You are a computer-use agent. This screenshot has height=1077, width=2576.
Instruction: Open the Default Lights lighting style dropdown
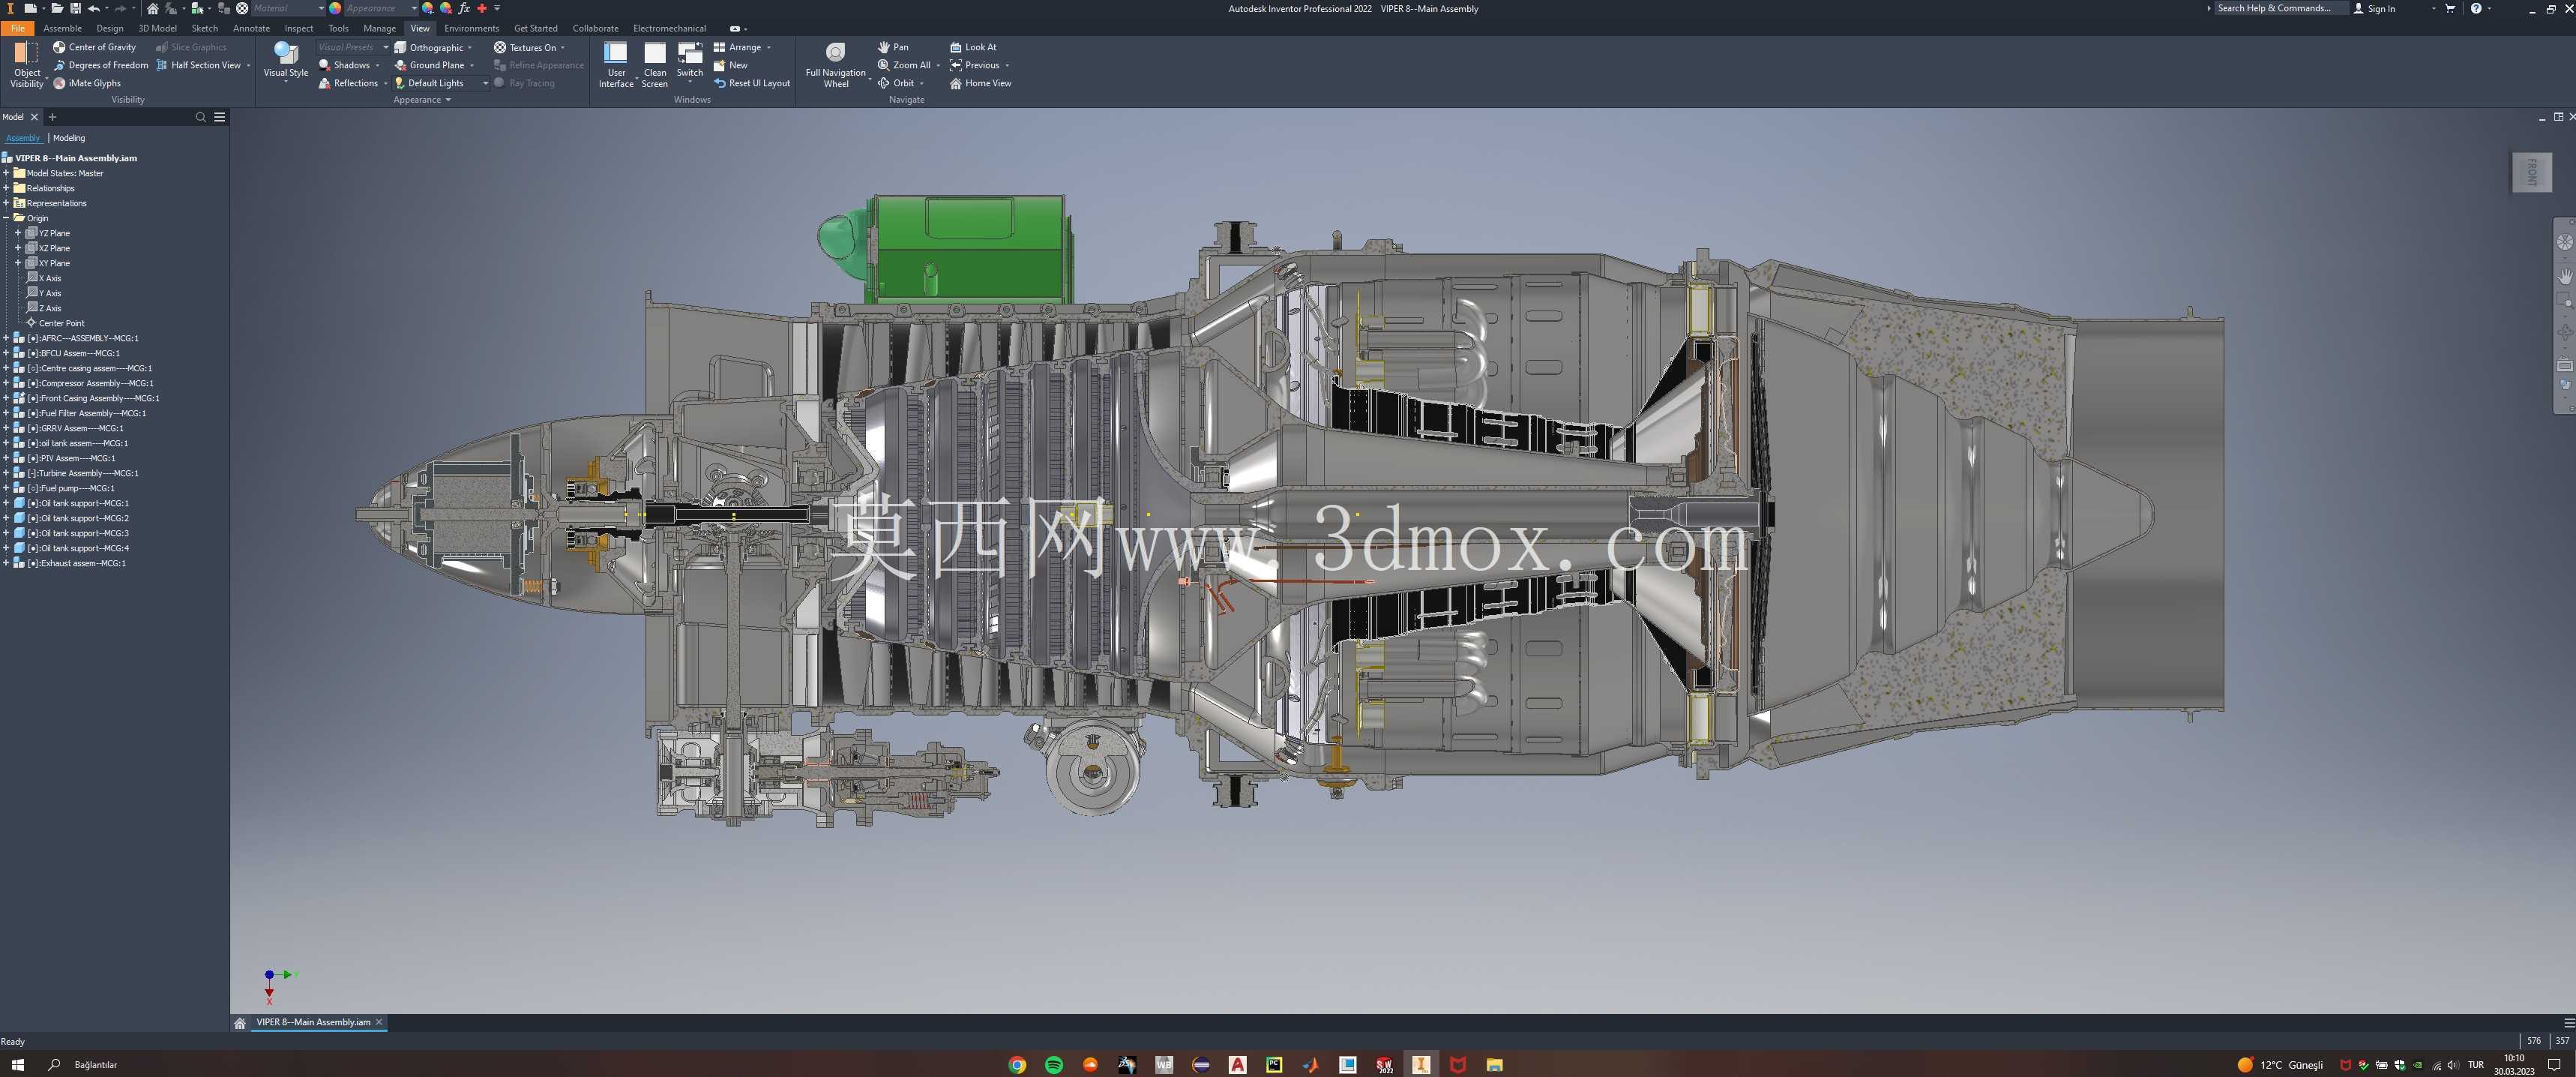(x=441, y=83)
